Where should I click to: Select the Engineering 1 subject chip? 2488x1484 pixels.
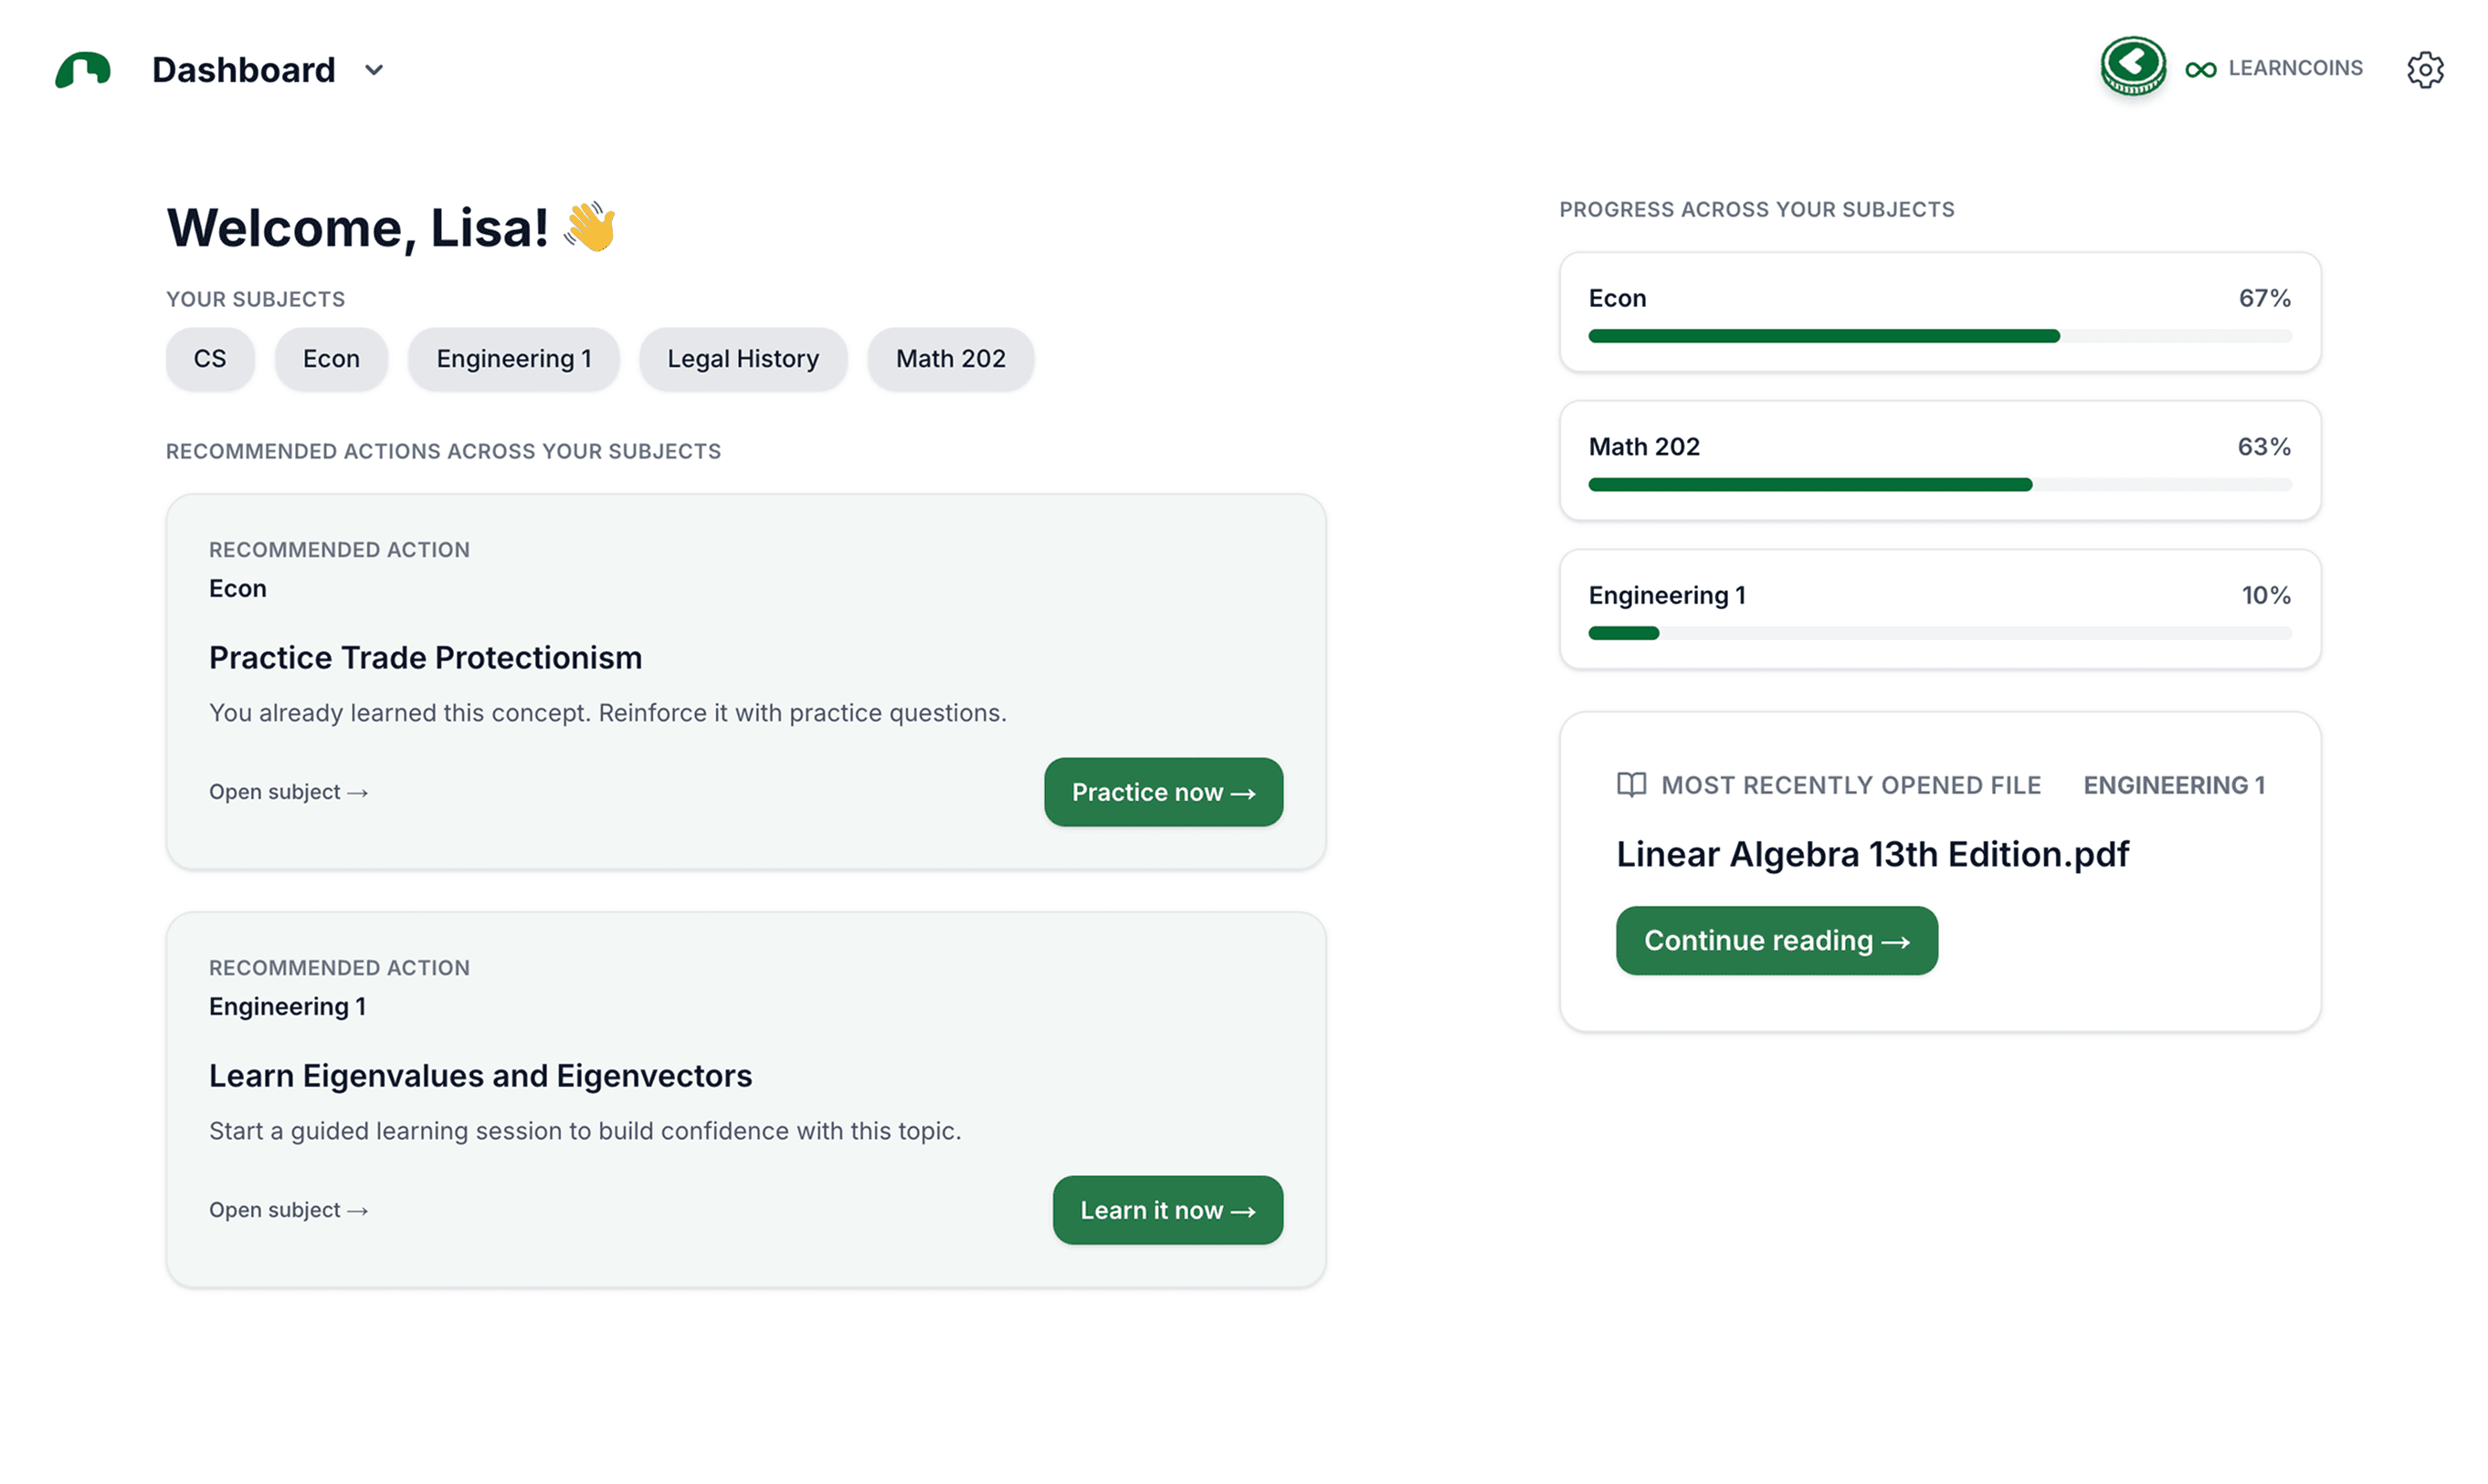click(514, 359)
